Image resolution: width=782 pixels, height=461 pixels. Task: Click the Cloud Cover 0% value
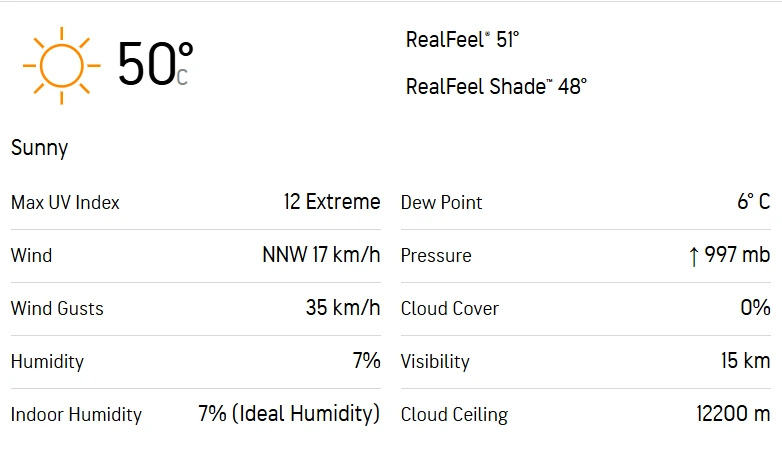point(755,308)
